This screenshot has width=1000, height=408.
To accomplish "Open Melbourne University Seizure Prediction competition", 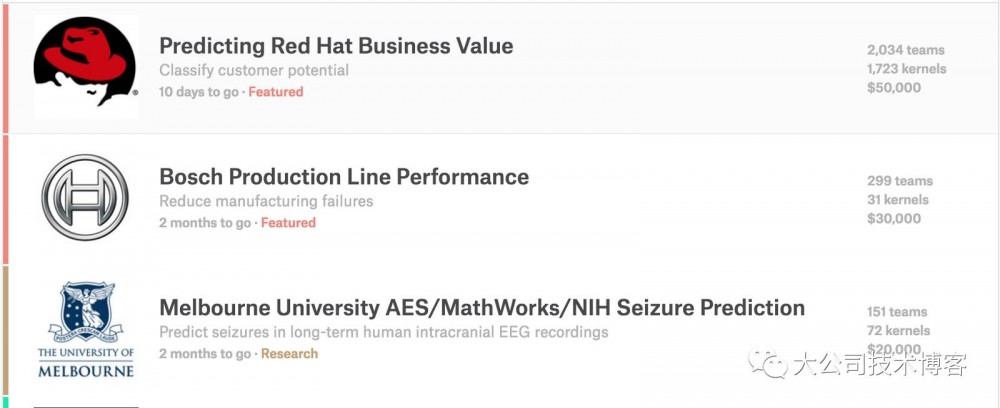I will [482, 307].
